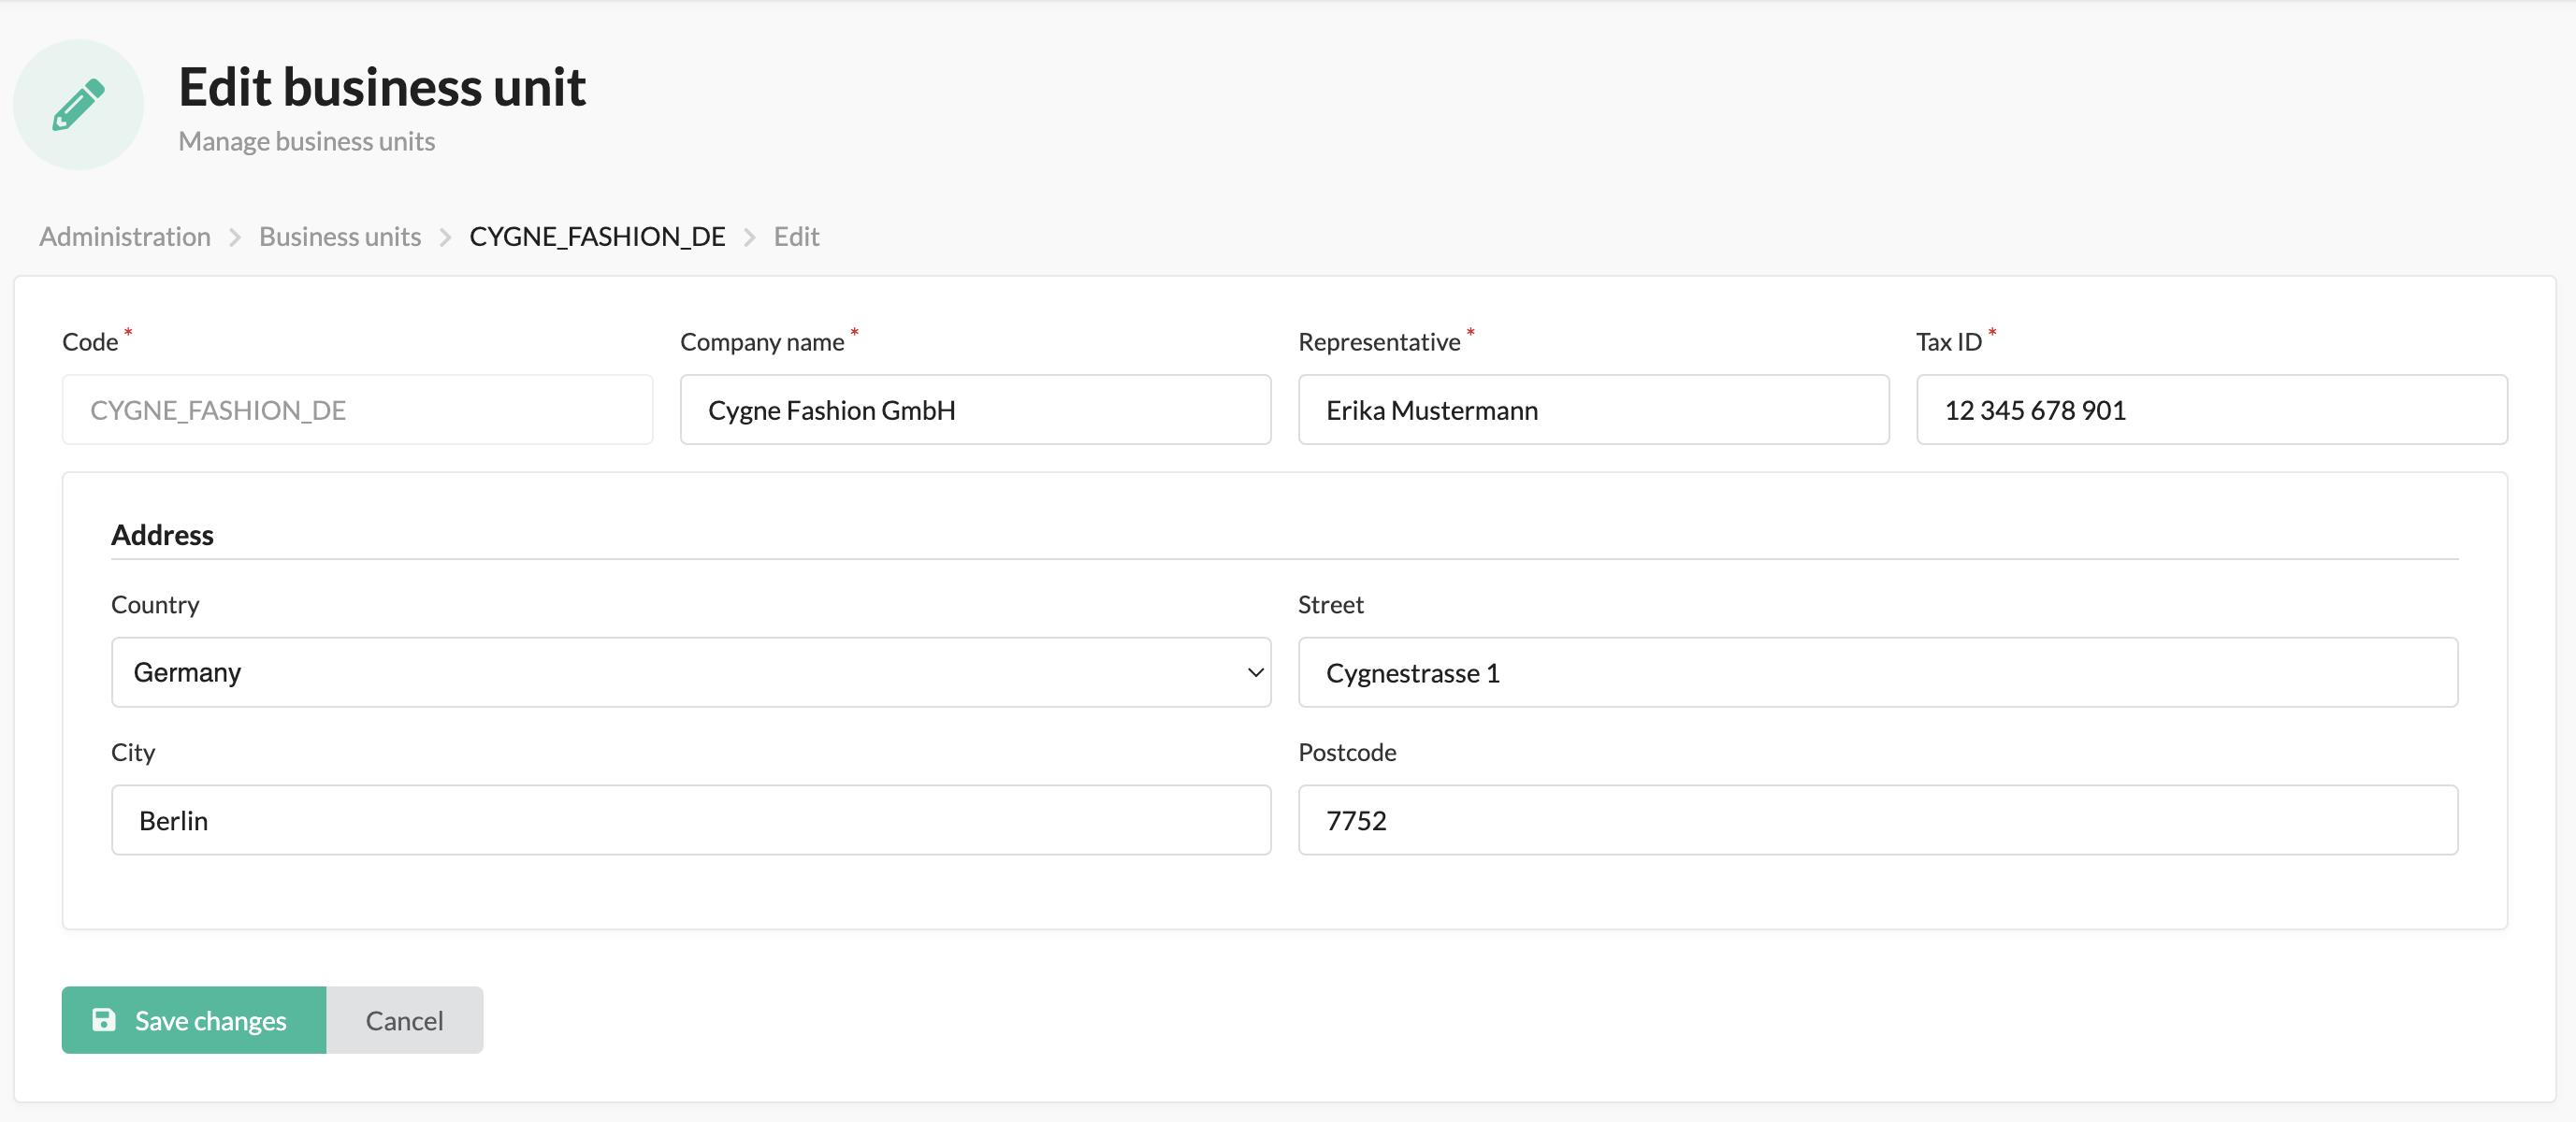
Task: Cancel editing the business unit
Action: (405, 1020)
